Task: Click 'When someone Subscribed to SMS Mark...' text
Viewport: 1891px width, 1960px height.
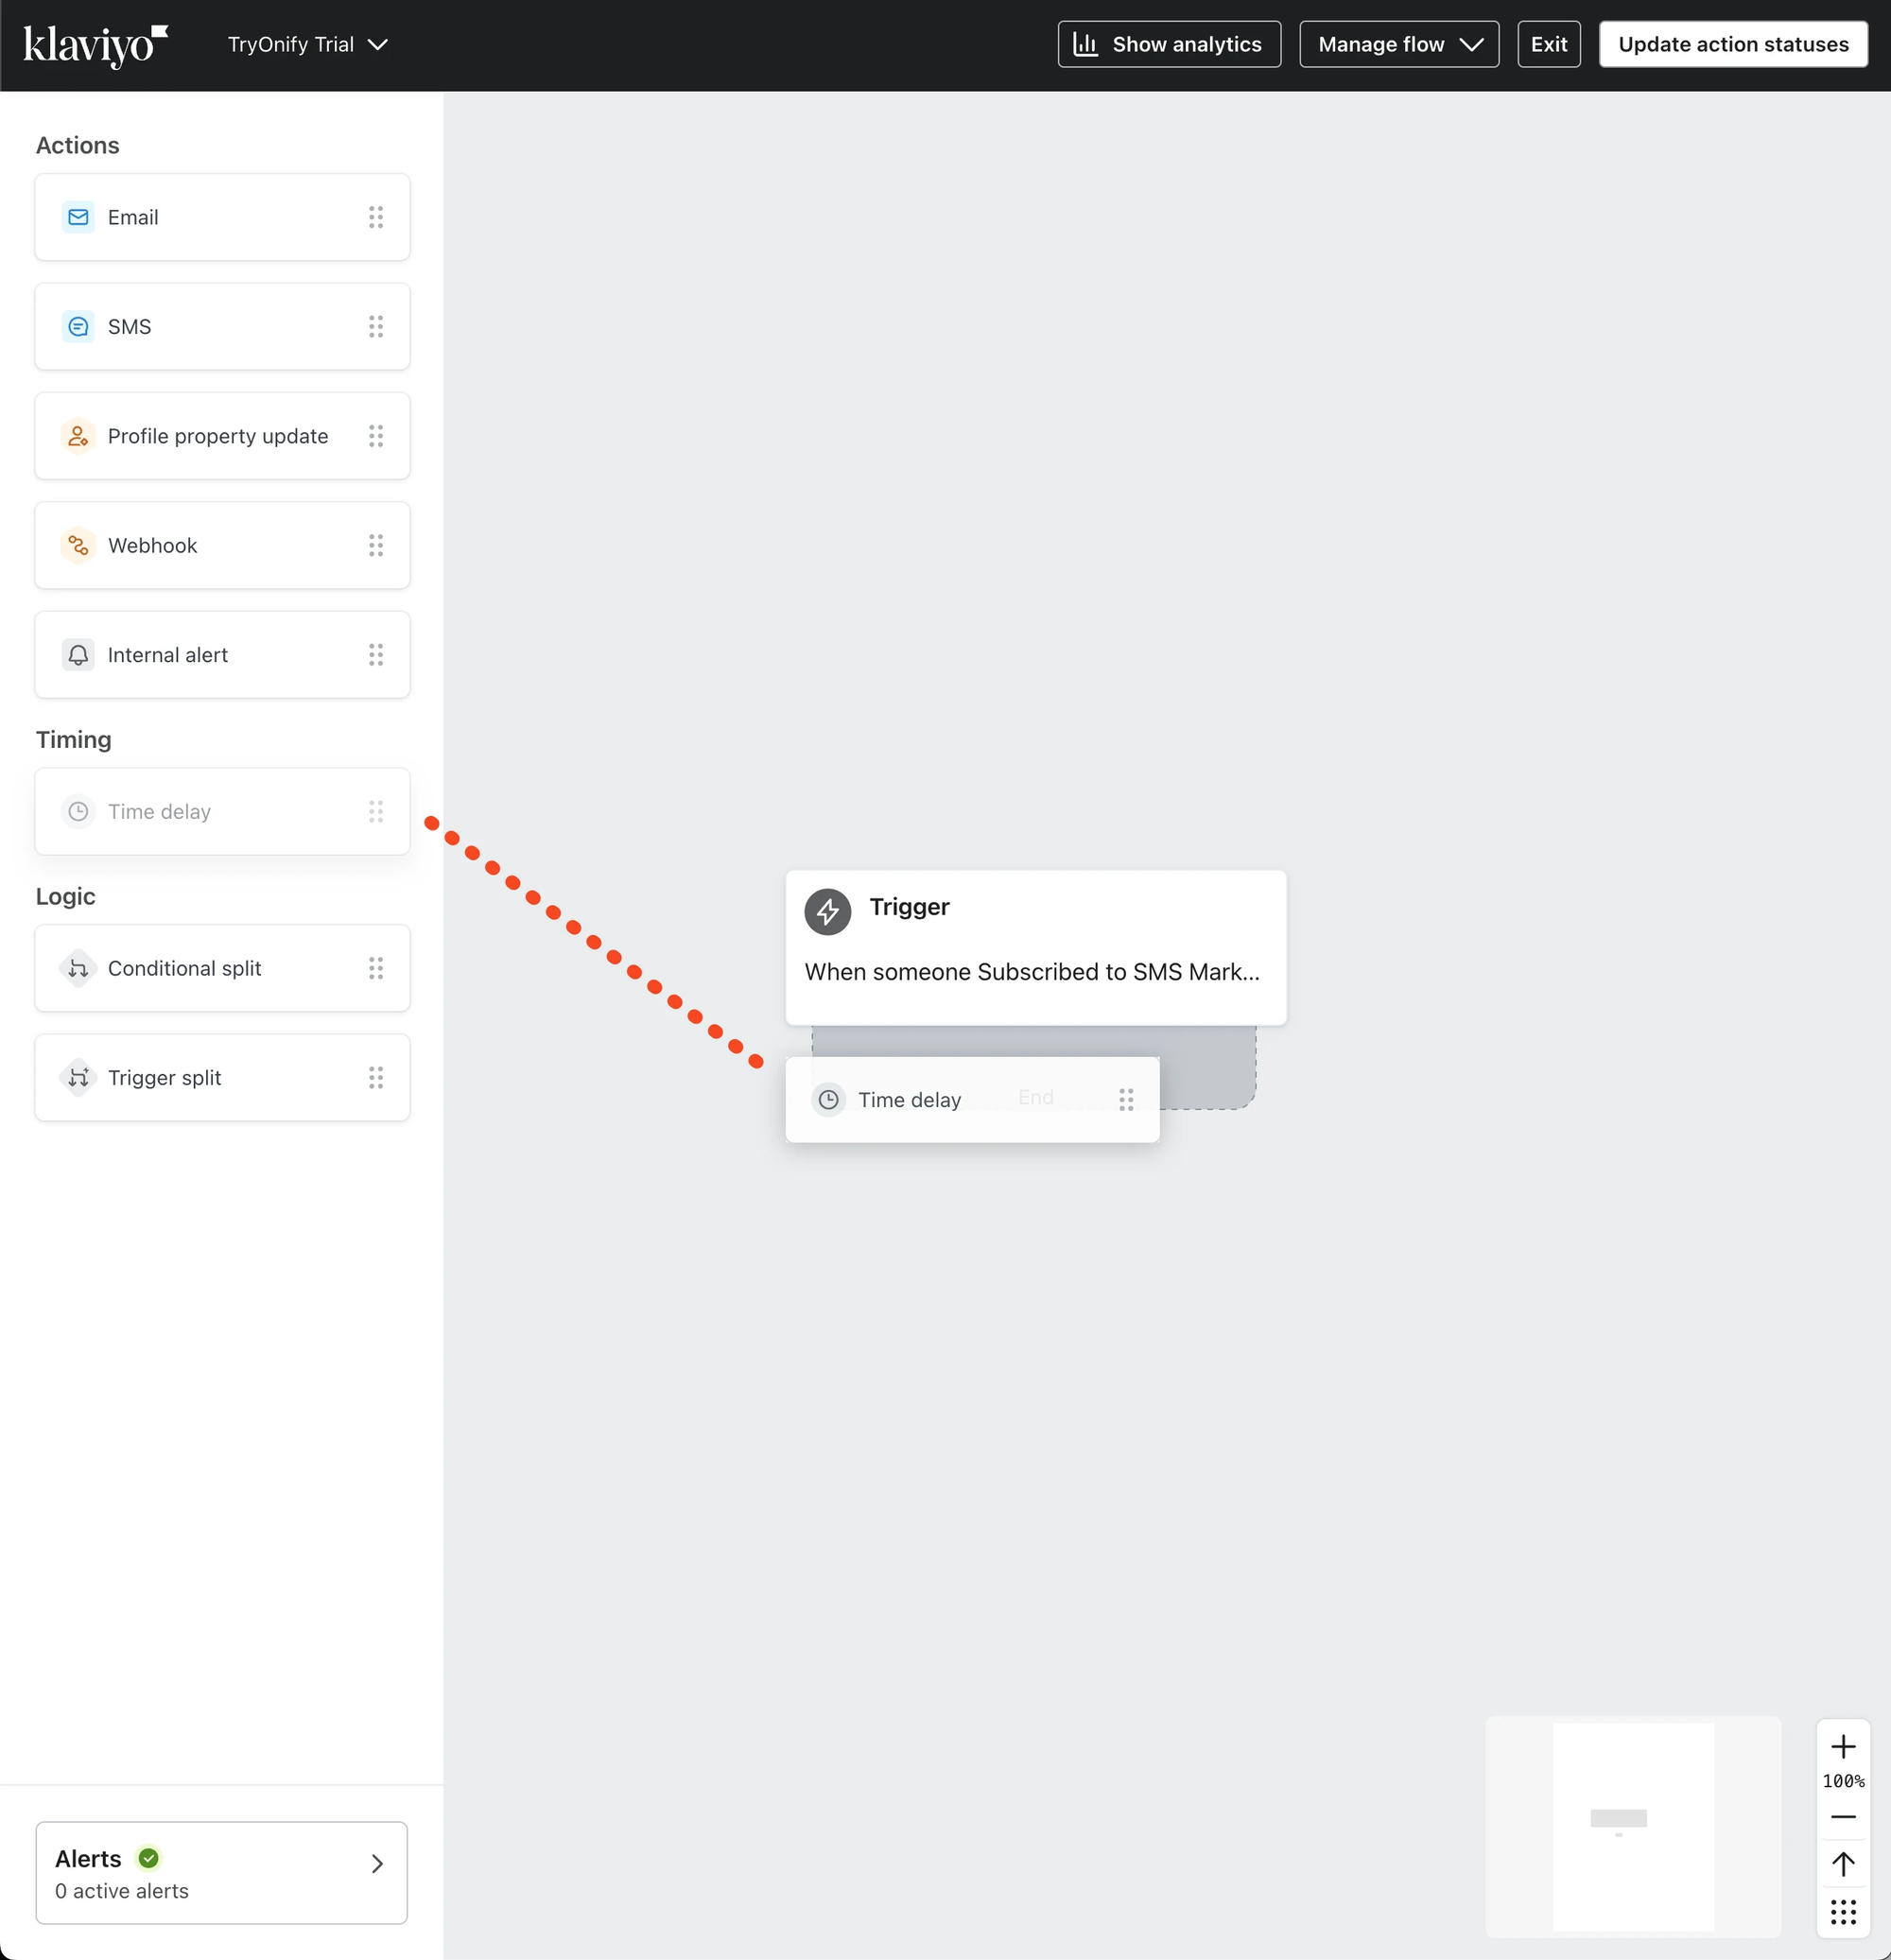Action: 1032,972
